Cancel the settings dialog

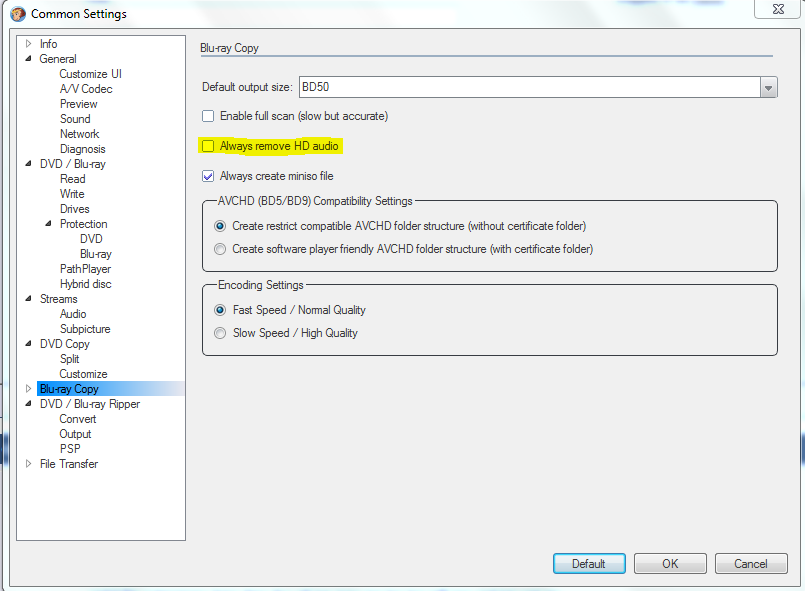coord(751,564)
